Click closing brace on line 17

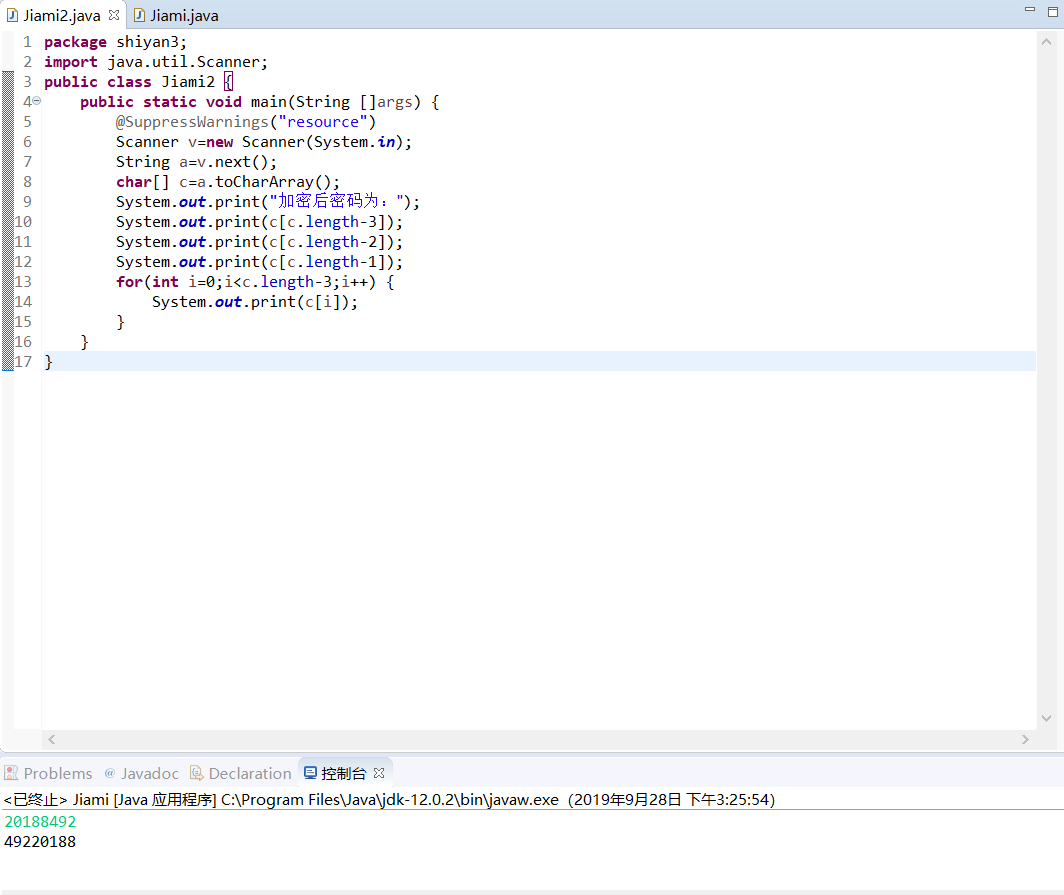tap(48, 362)
